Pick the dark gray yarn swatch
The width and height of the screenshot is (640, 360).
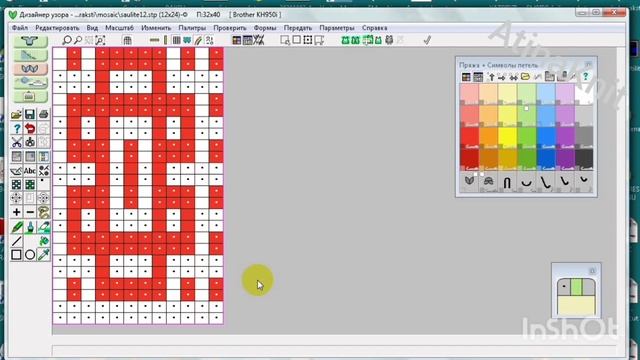[584, 159]
